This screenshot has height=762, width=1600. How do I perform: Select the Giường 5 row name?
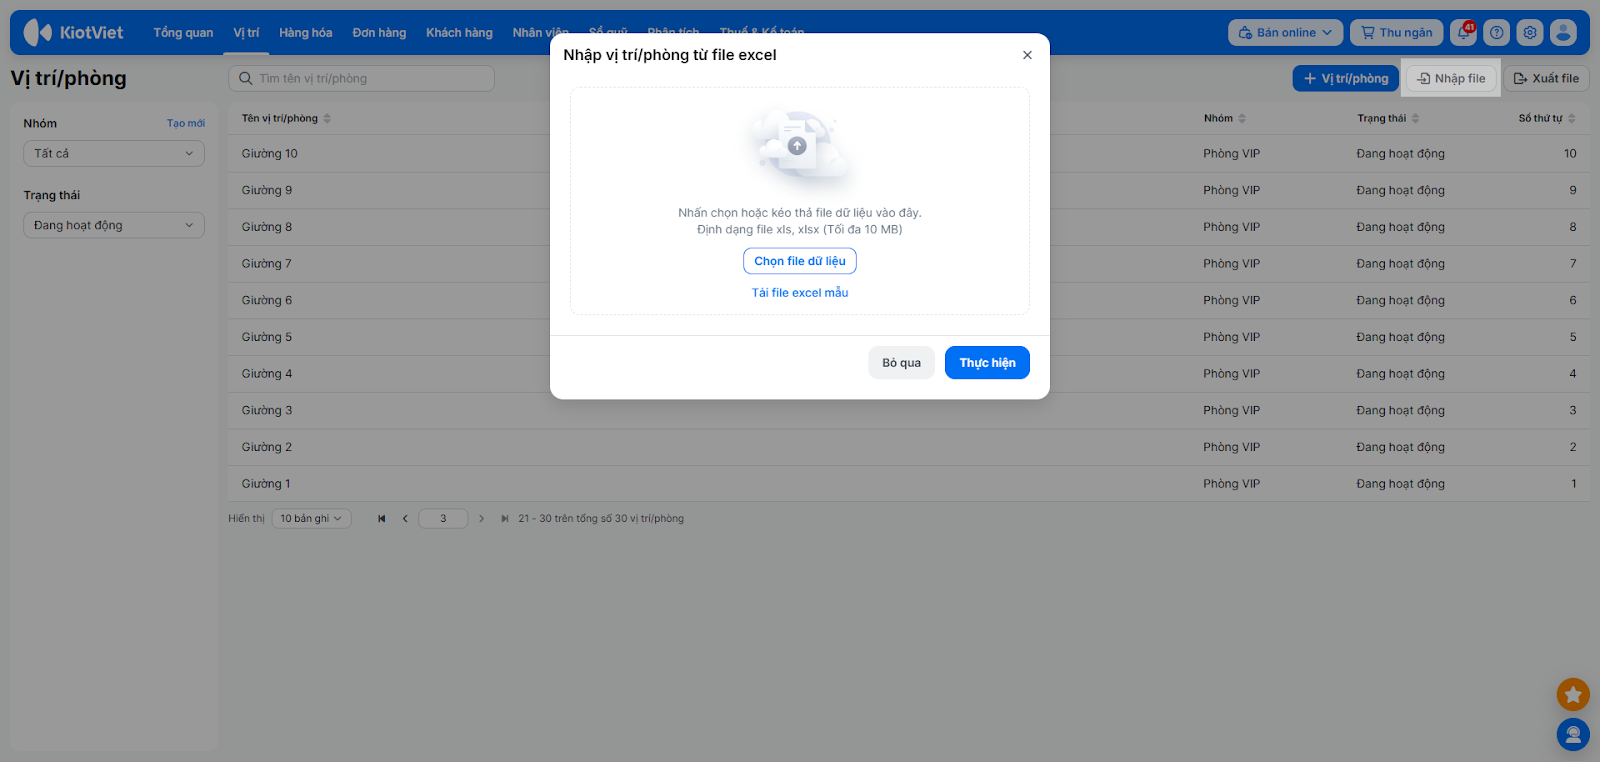pos(267,337)
